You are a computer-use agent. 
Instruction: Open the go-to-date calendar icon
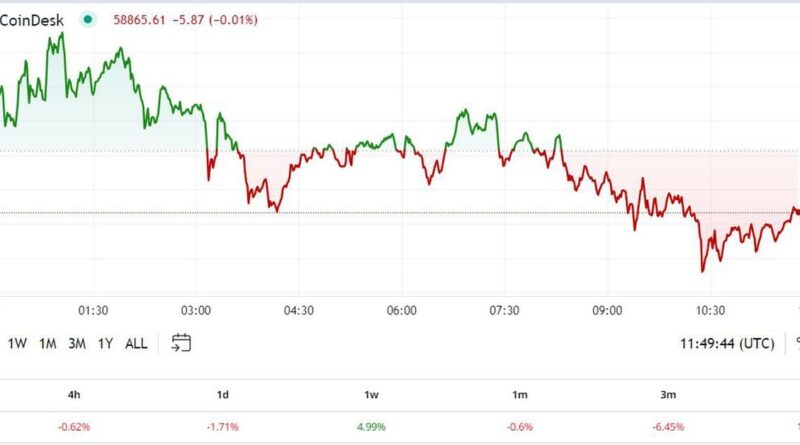(x=181, y=343)
